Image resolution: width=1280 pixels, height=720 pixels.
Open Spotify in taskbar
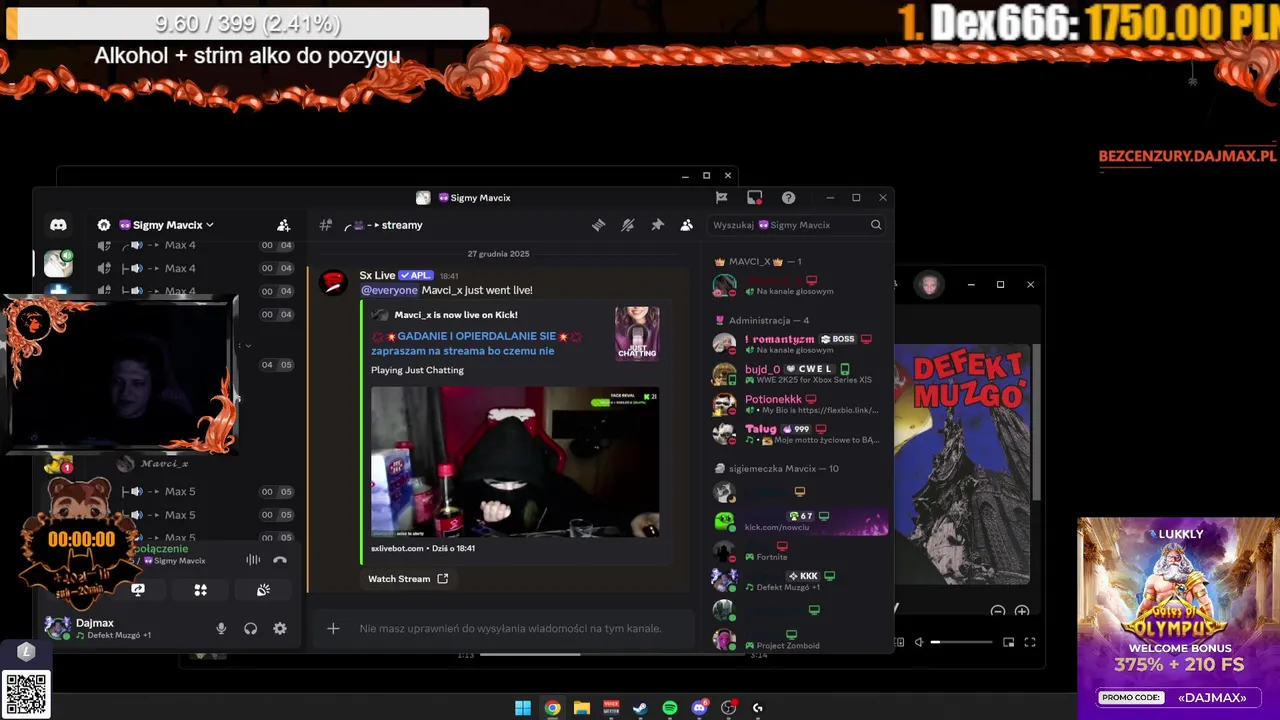[669, 708]
